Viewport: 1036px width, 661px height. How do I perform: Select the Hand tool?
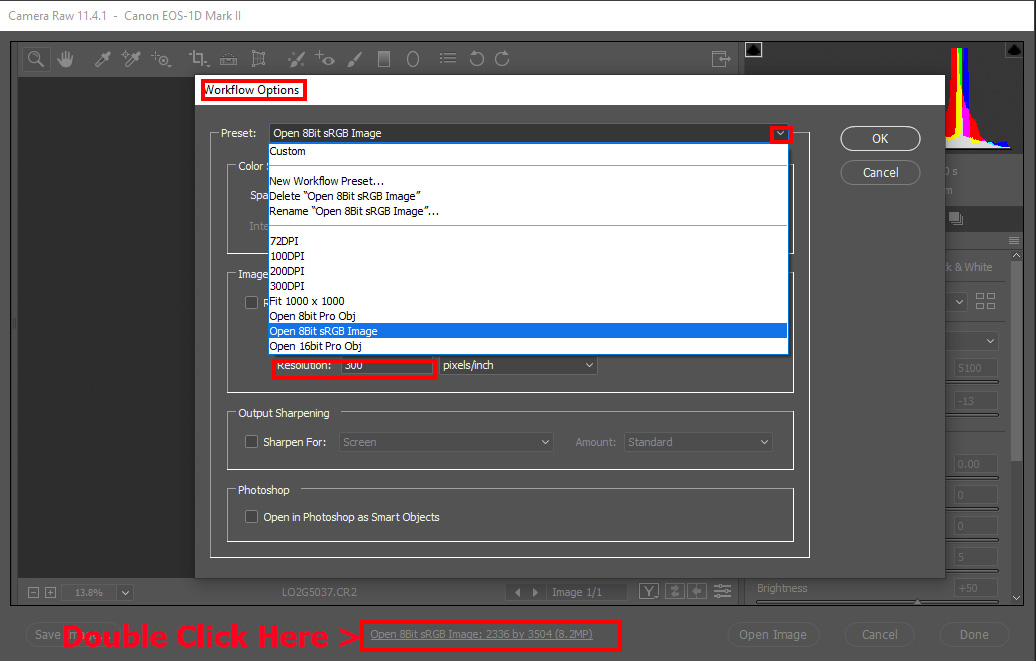tap(66, 58)
